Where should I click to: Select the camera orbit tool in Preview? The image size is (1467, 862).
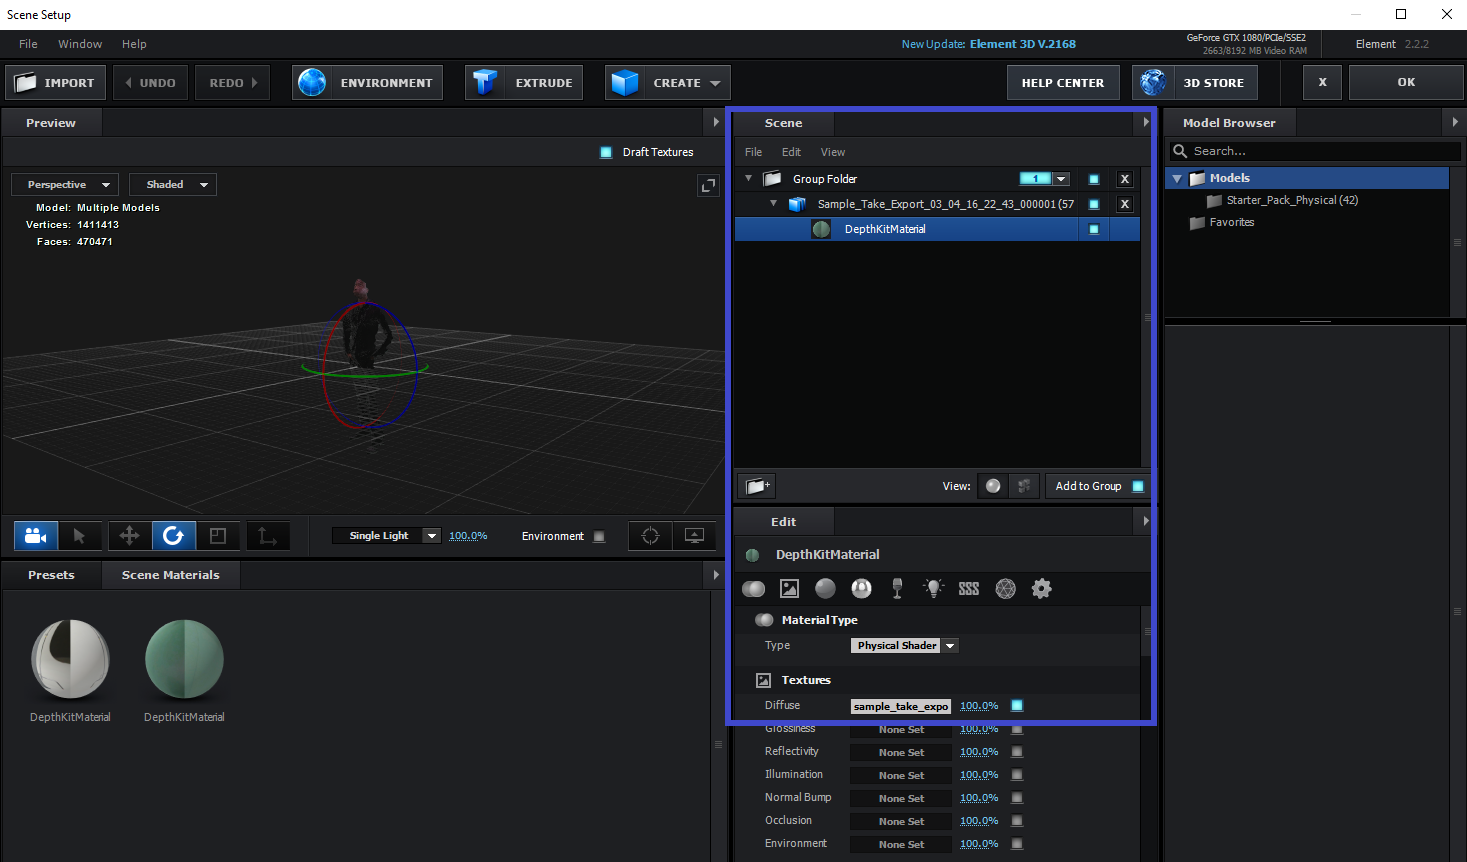[x=36, y=536]
